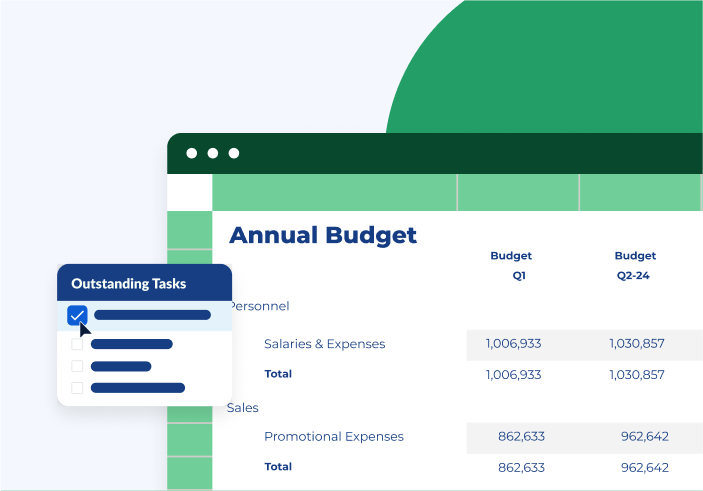This screenshot has height=491, width=703.
Task: Click the Outstanding Tasks panel header
Action: point(144,283)
